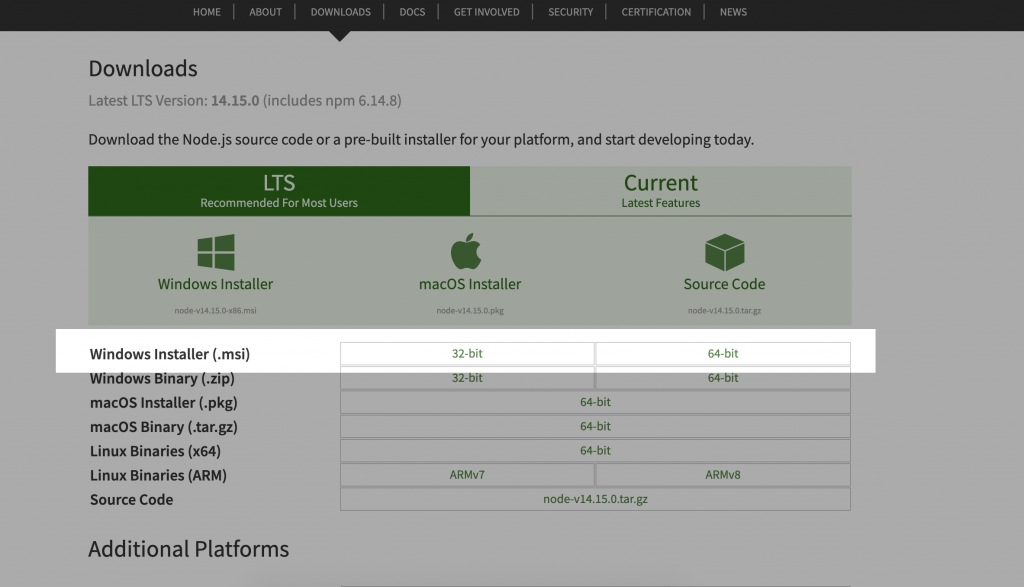1024x587 pixels.
Task: Open the NEWS navigation item
Action: (x=733, y=12)
